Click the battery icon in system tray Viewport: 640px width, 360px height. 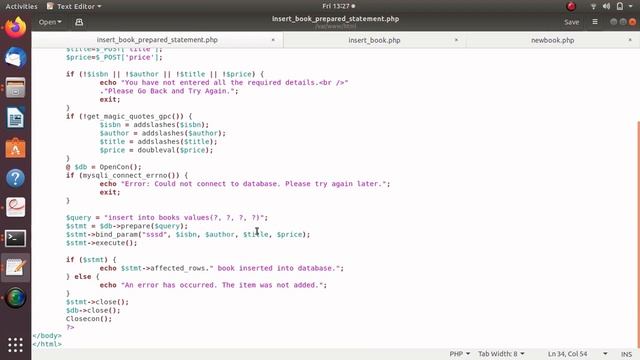(x=620, y=6)
